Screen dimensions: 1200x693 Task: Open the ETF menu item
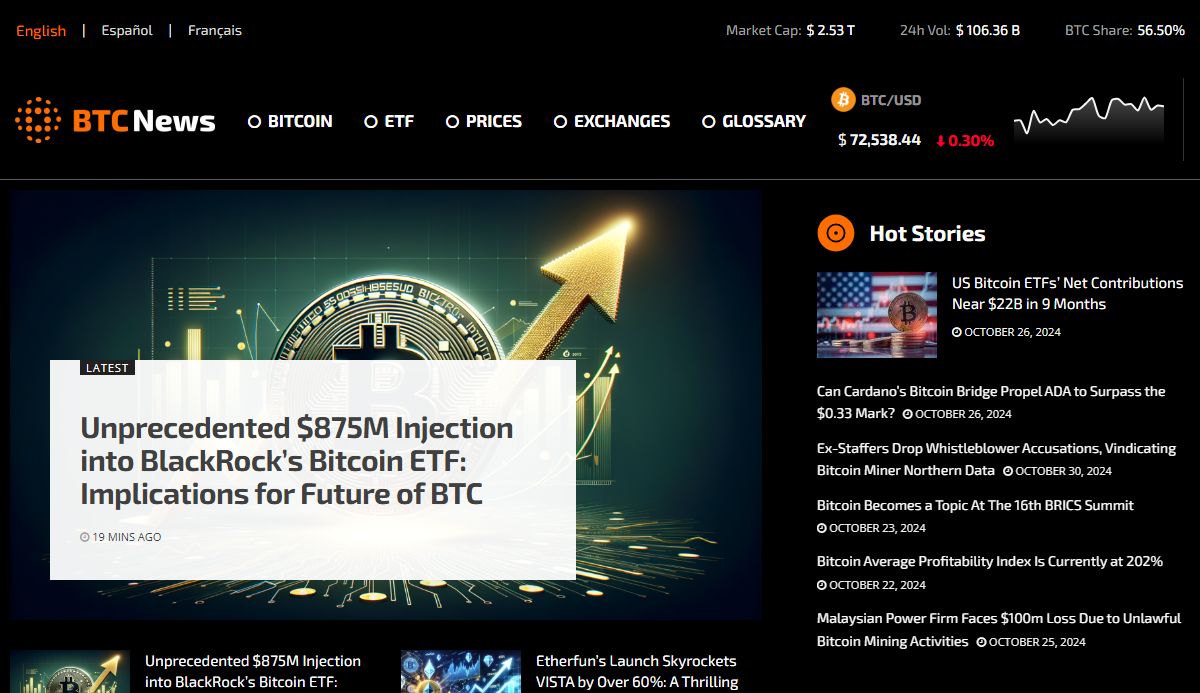point(399,121)
